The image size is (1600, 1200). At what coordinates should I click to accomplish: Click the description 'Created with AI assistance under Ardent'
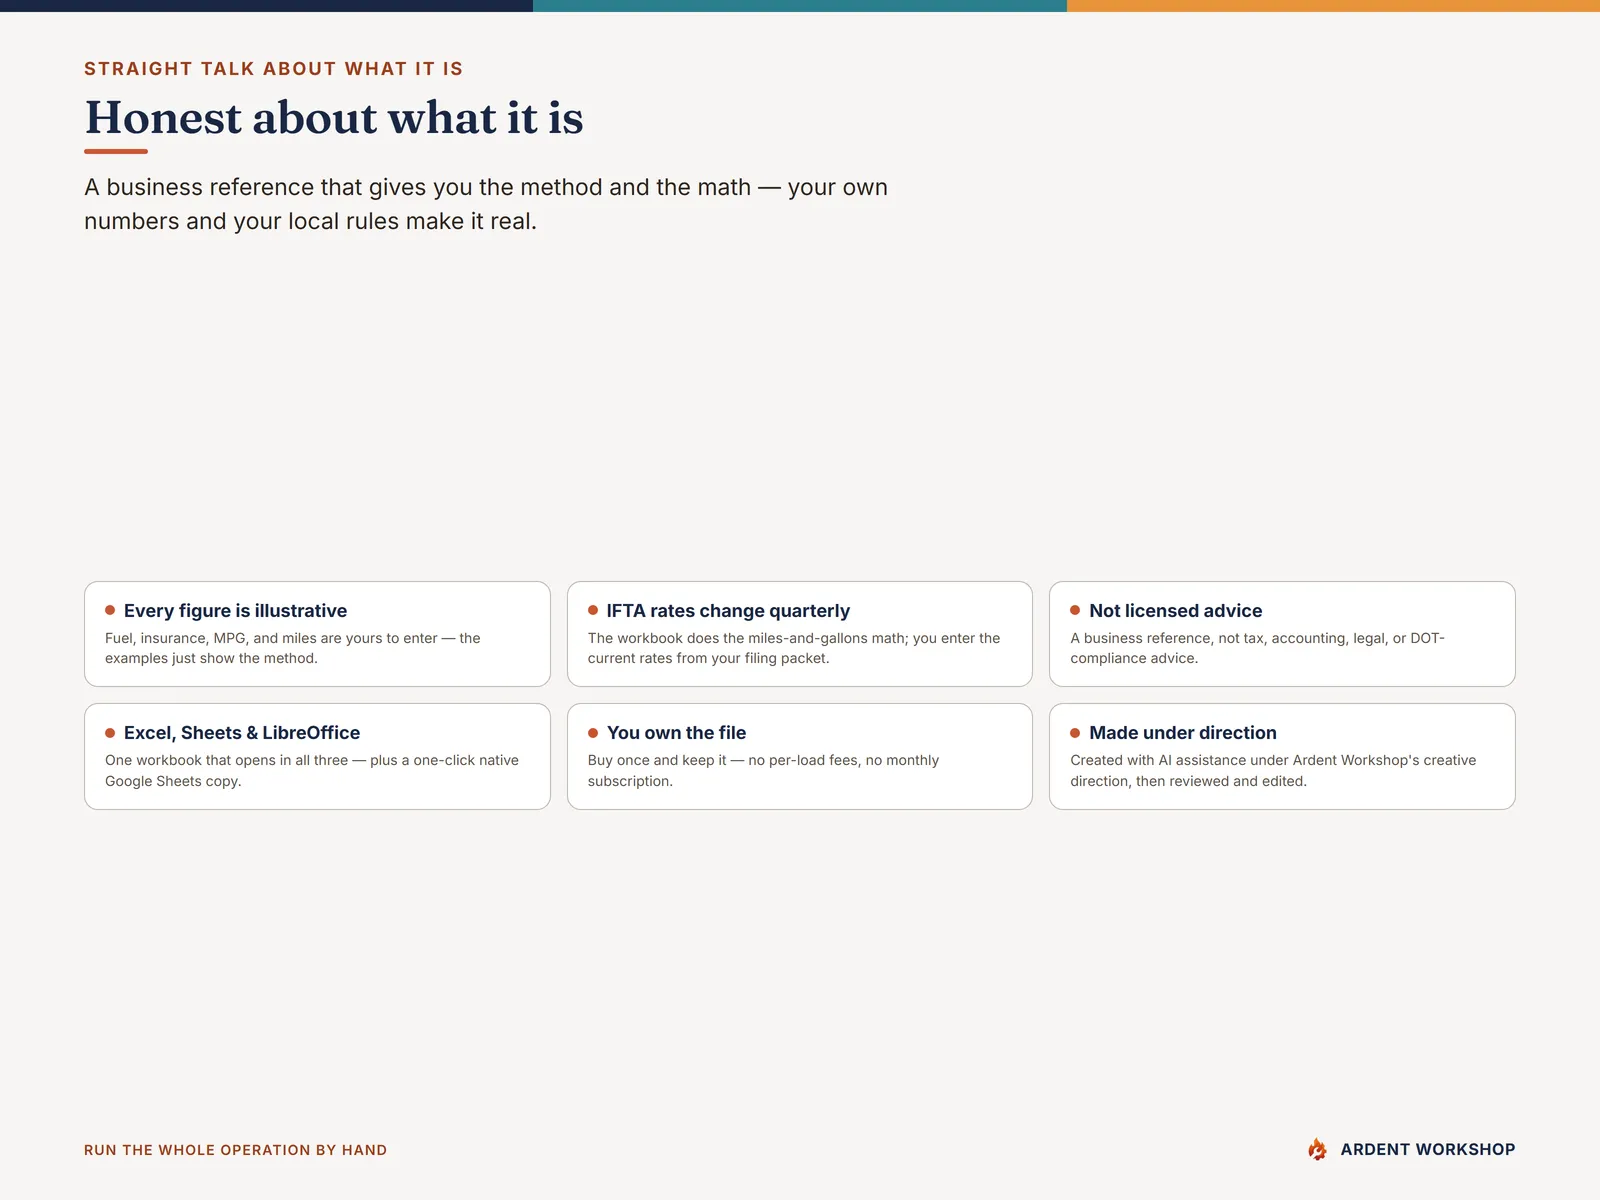point(1273,770)
